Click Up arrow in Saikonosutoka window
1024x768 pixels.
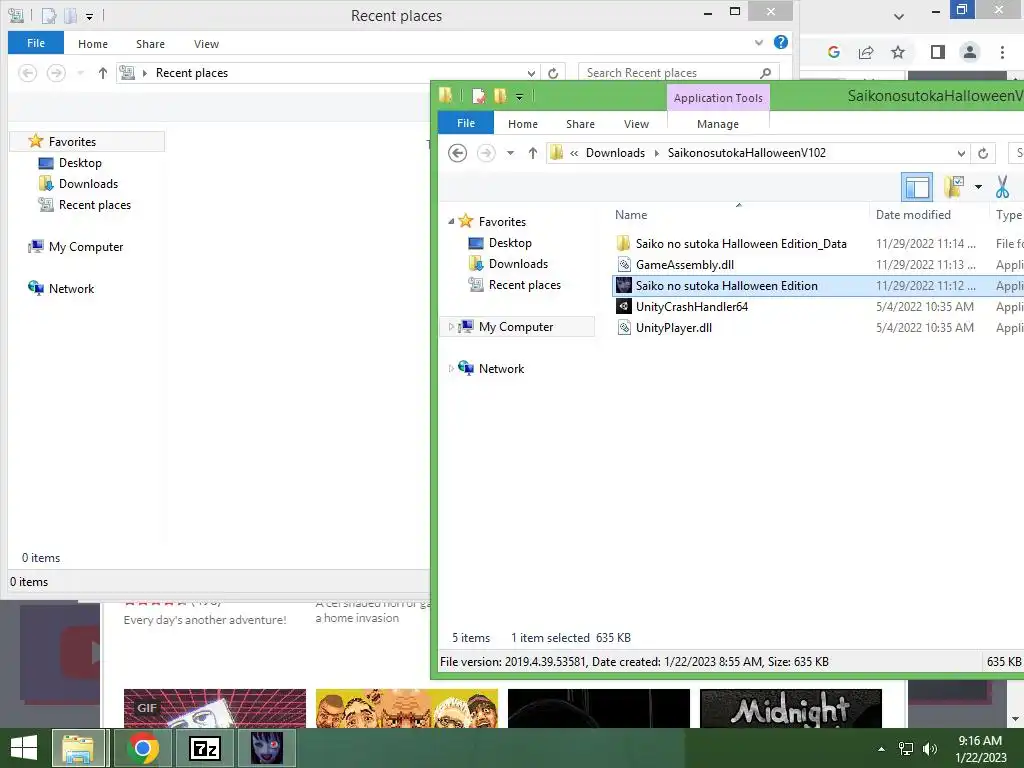(x=533, y=153)
